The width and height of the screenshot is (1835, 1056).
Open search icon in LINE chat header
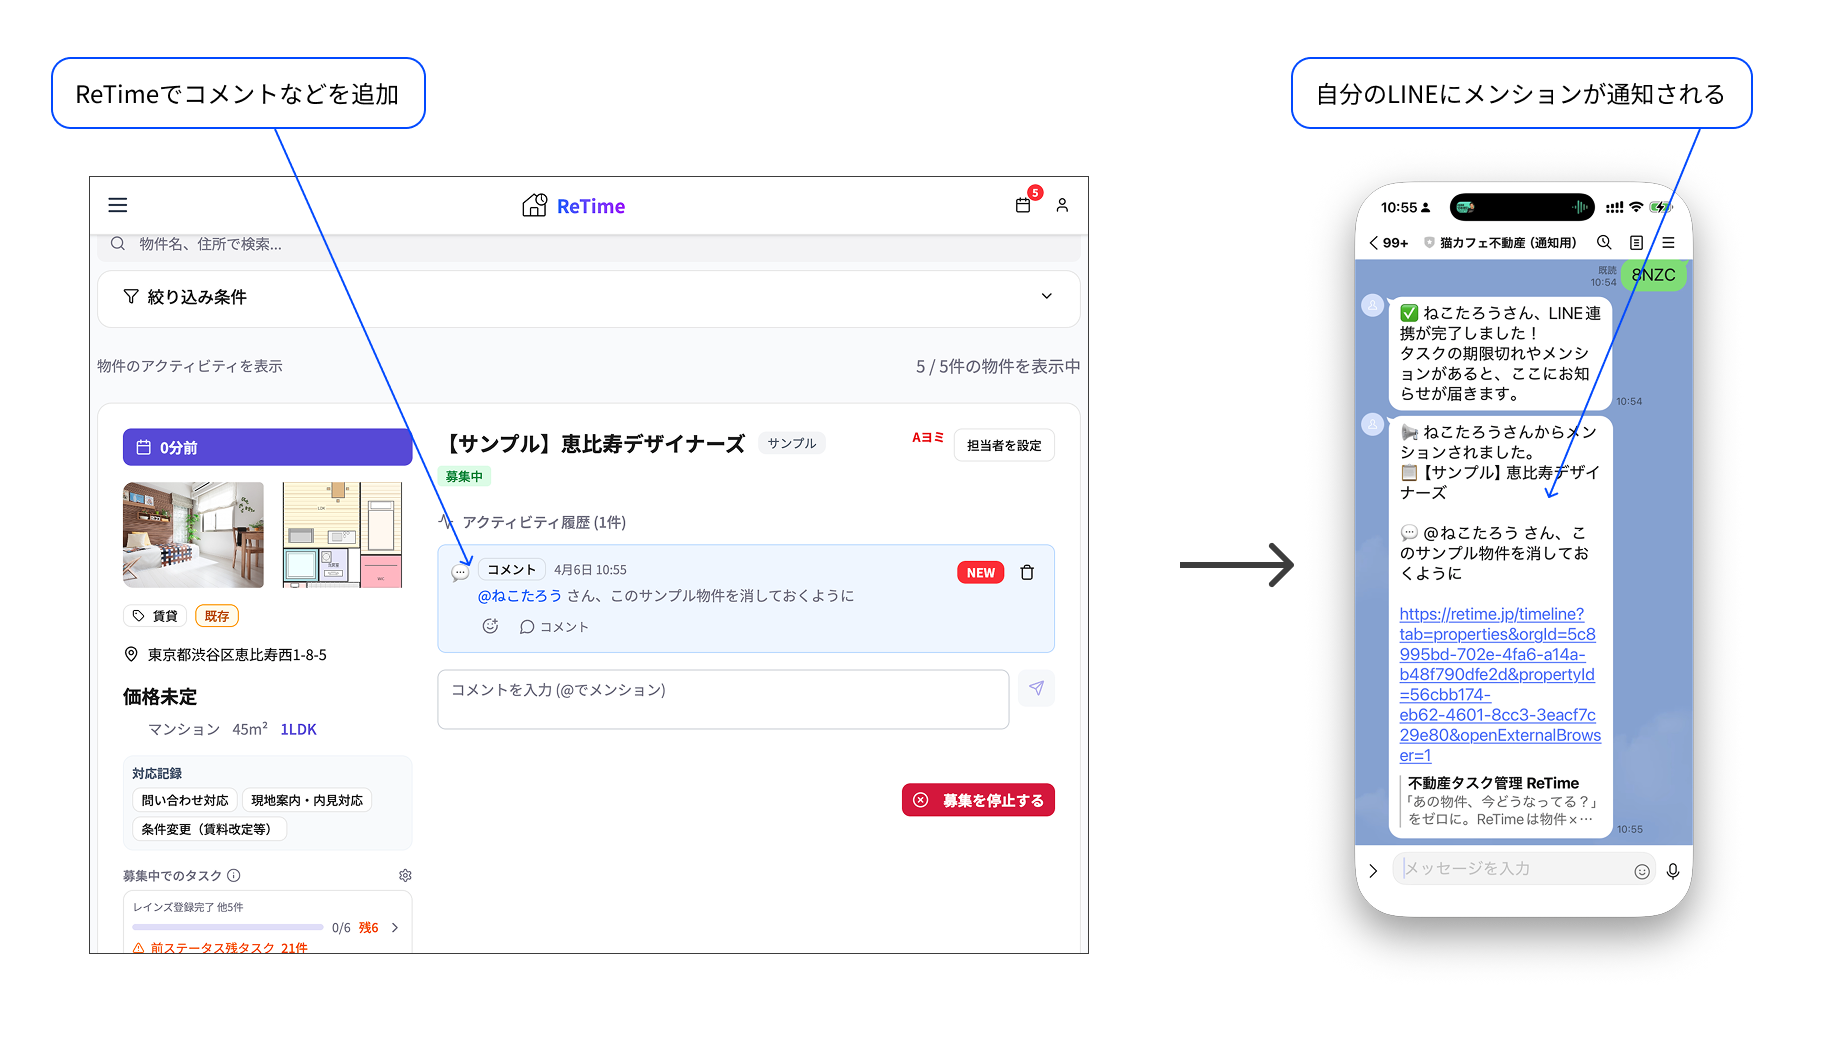click(x=1604, y=242)
